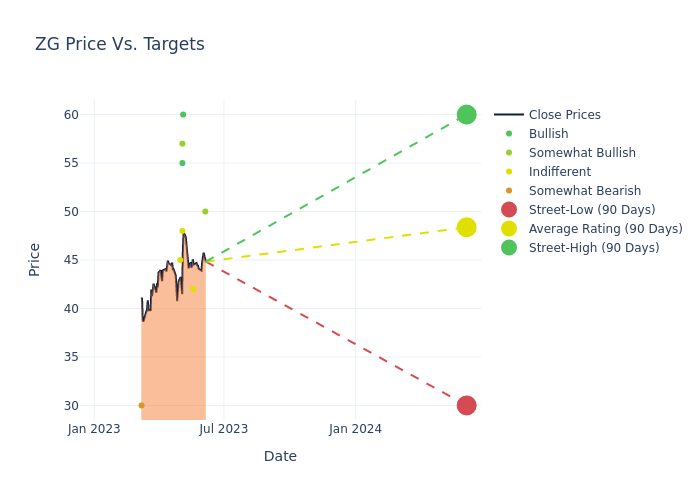
Task: Click the Jul 2023 x-axis tick label
Action: (223, 429)
